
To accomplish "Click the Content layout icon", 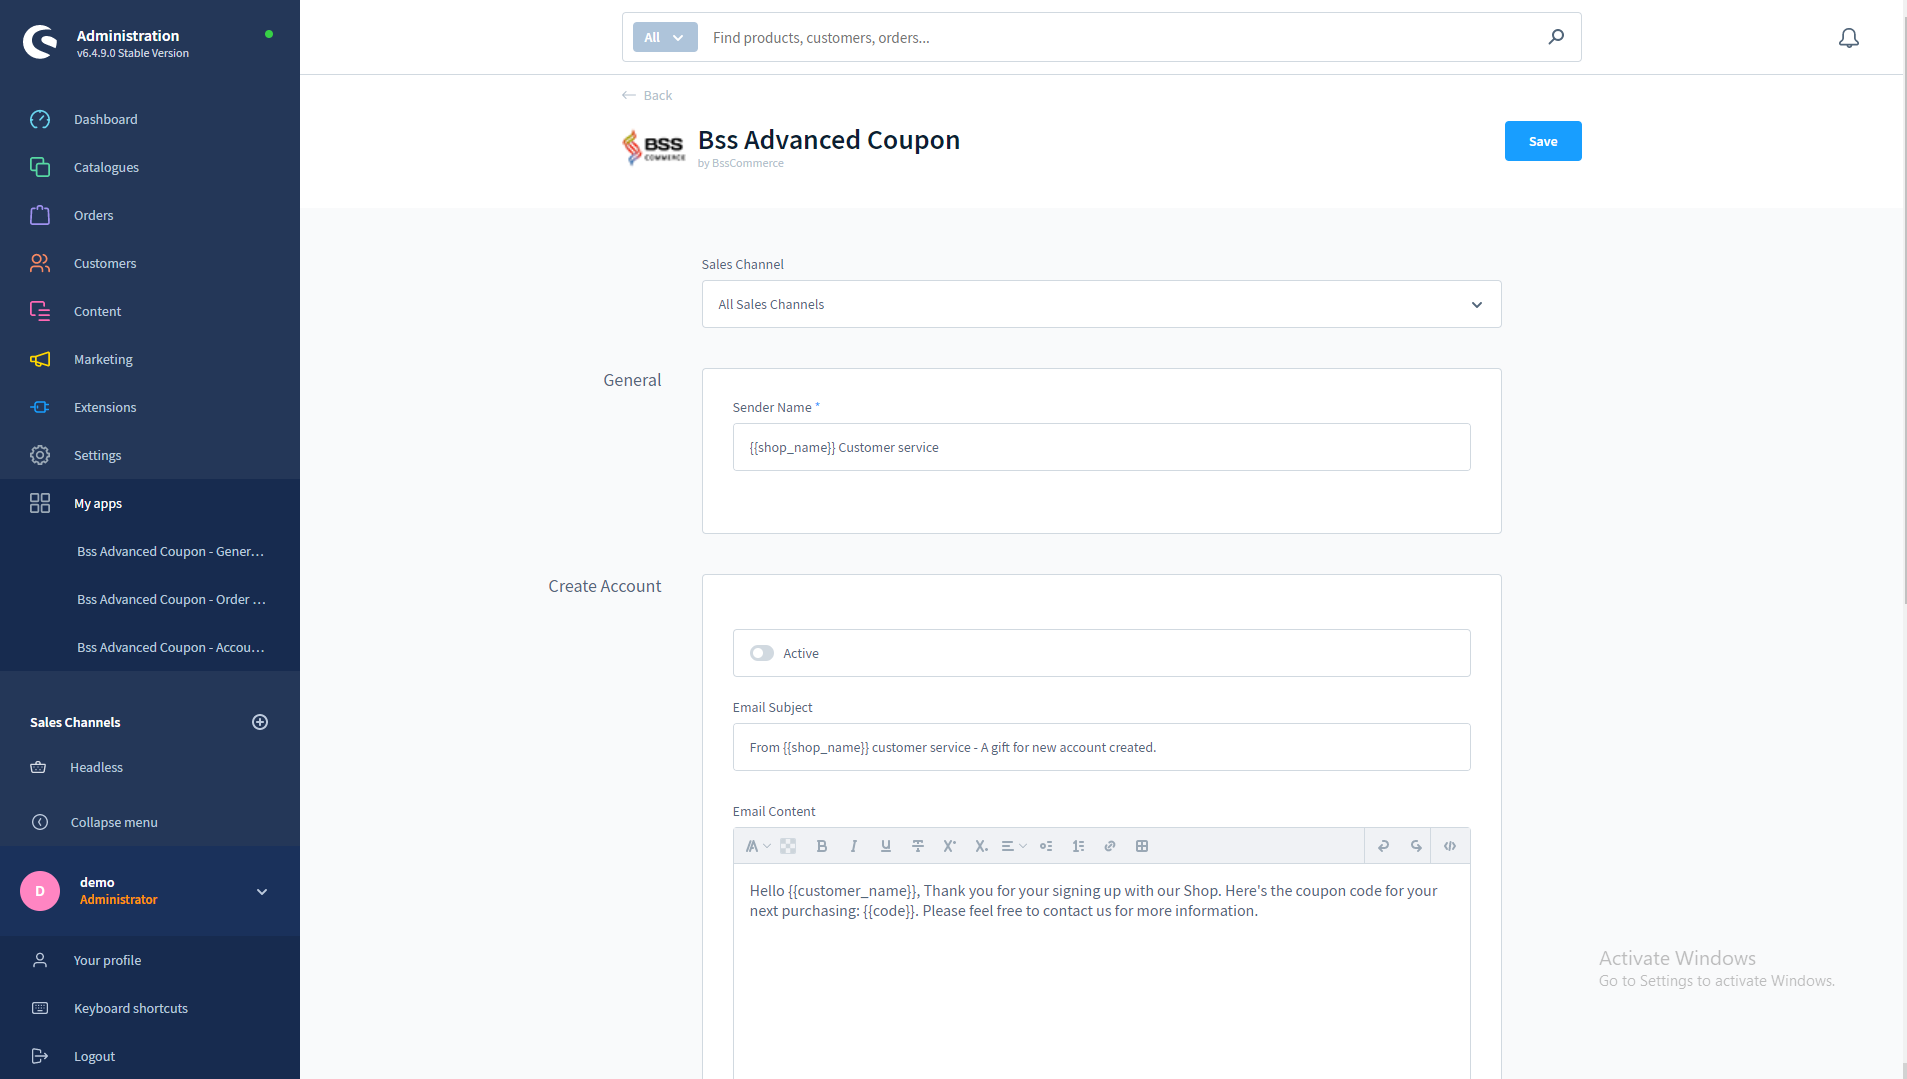I will (x=40, y=311).
